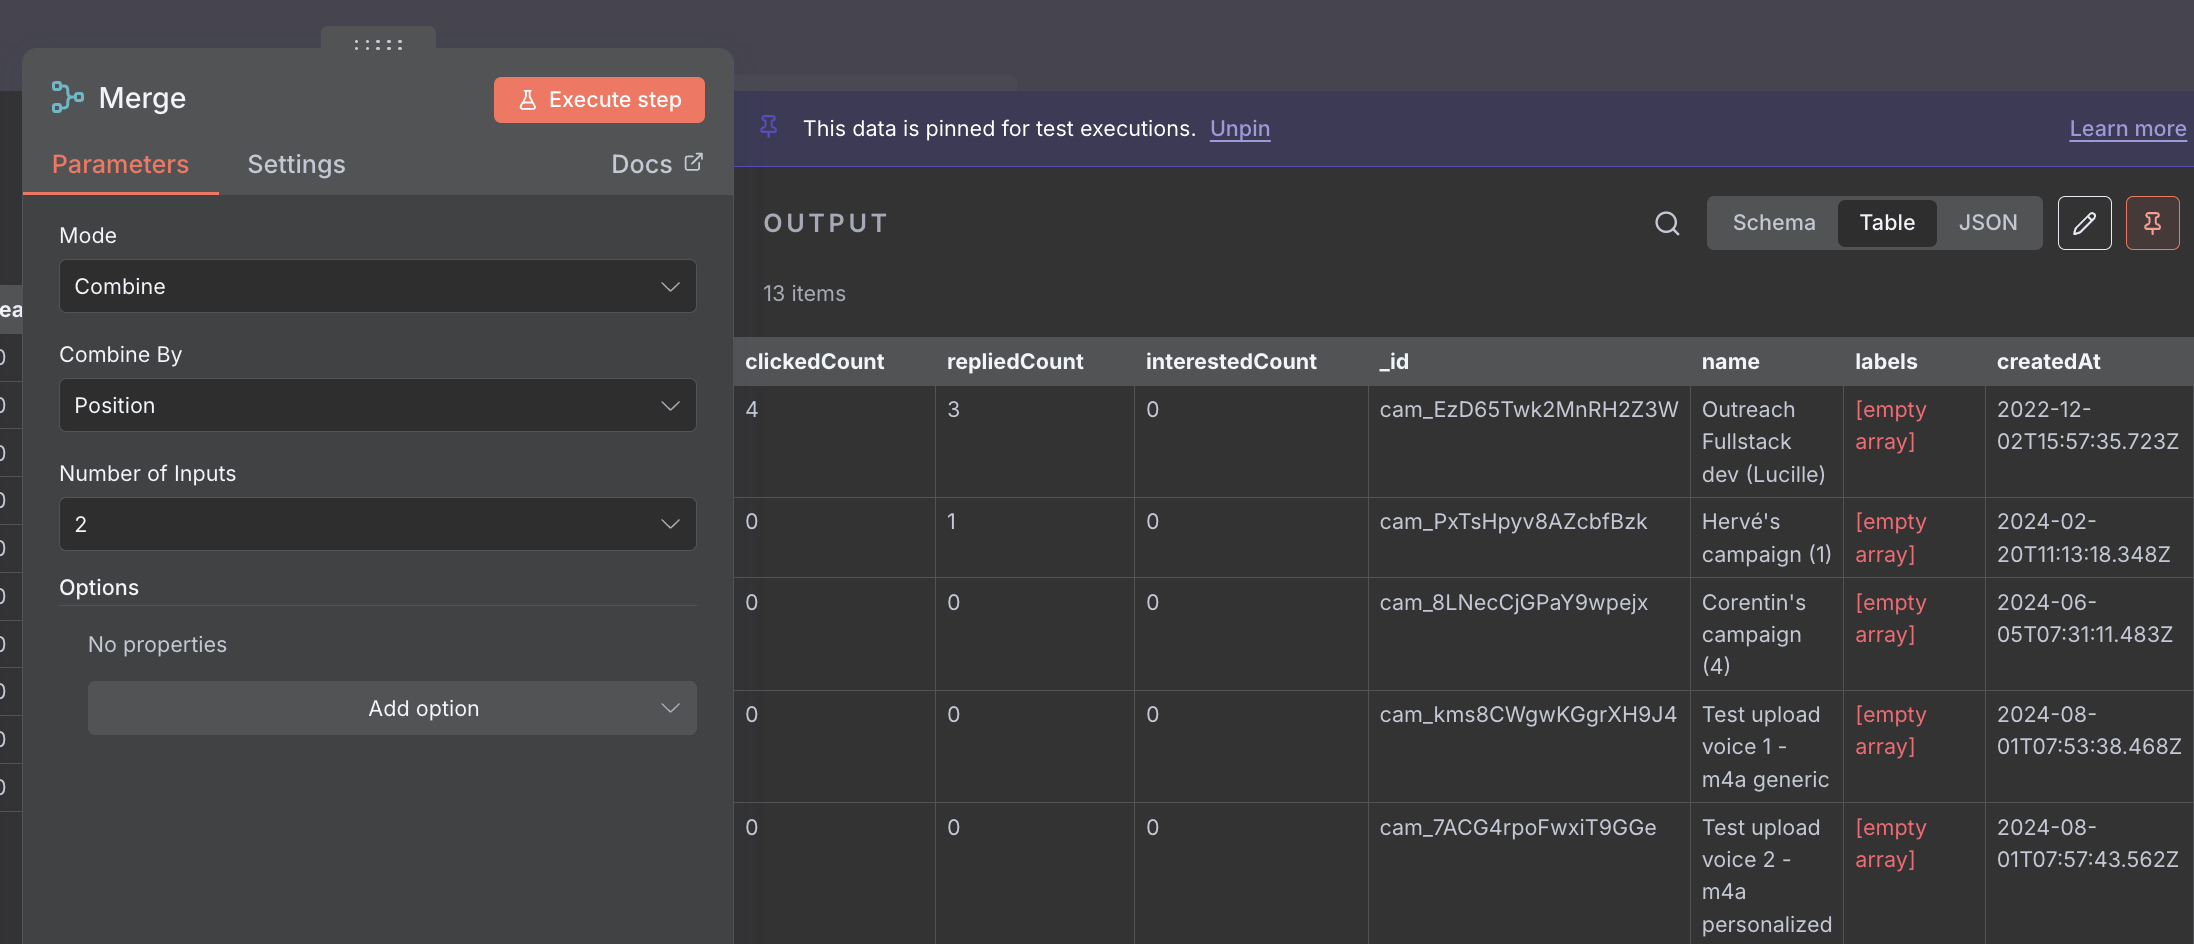The height and width of the screenshot is (944, 2194).
Task: Click the pencil icon to edit output data
Action: click(x=2084, y=223)
